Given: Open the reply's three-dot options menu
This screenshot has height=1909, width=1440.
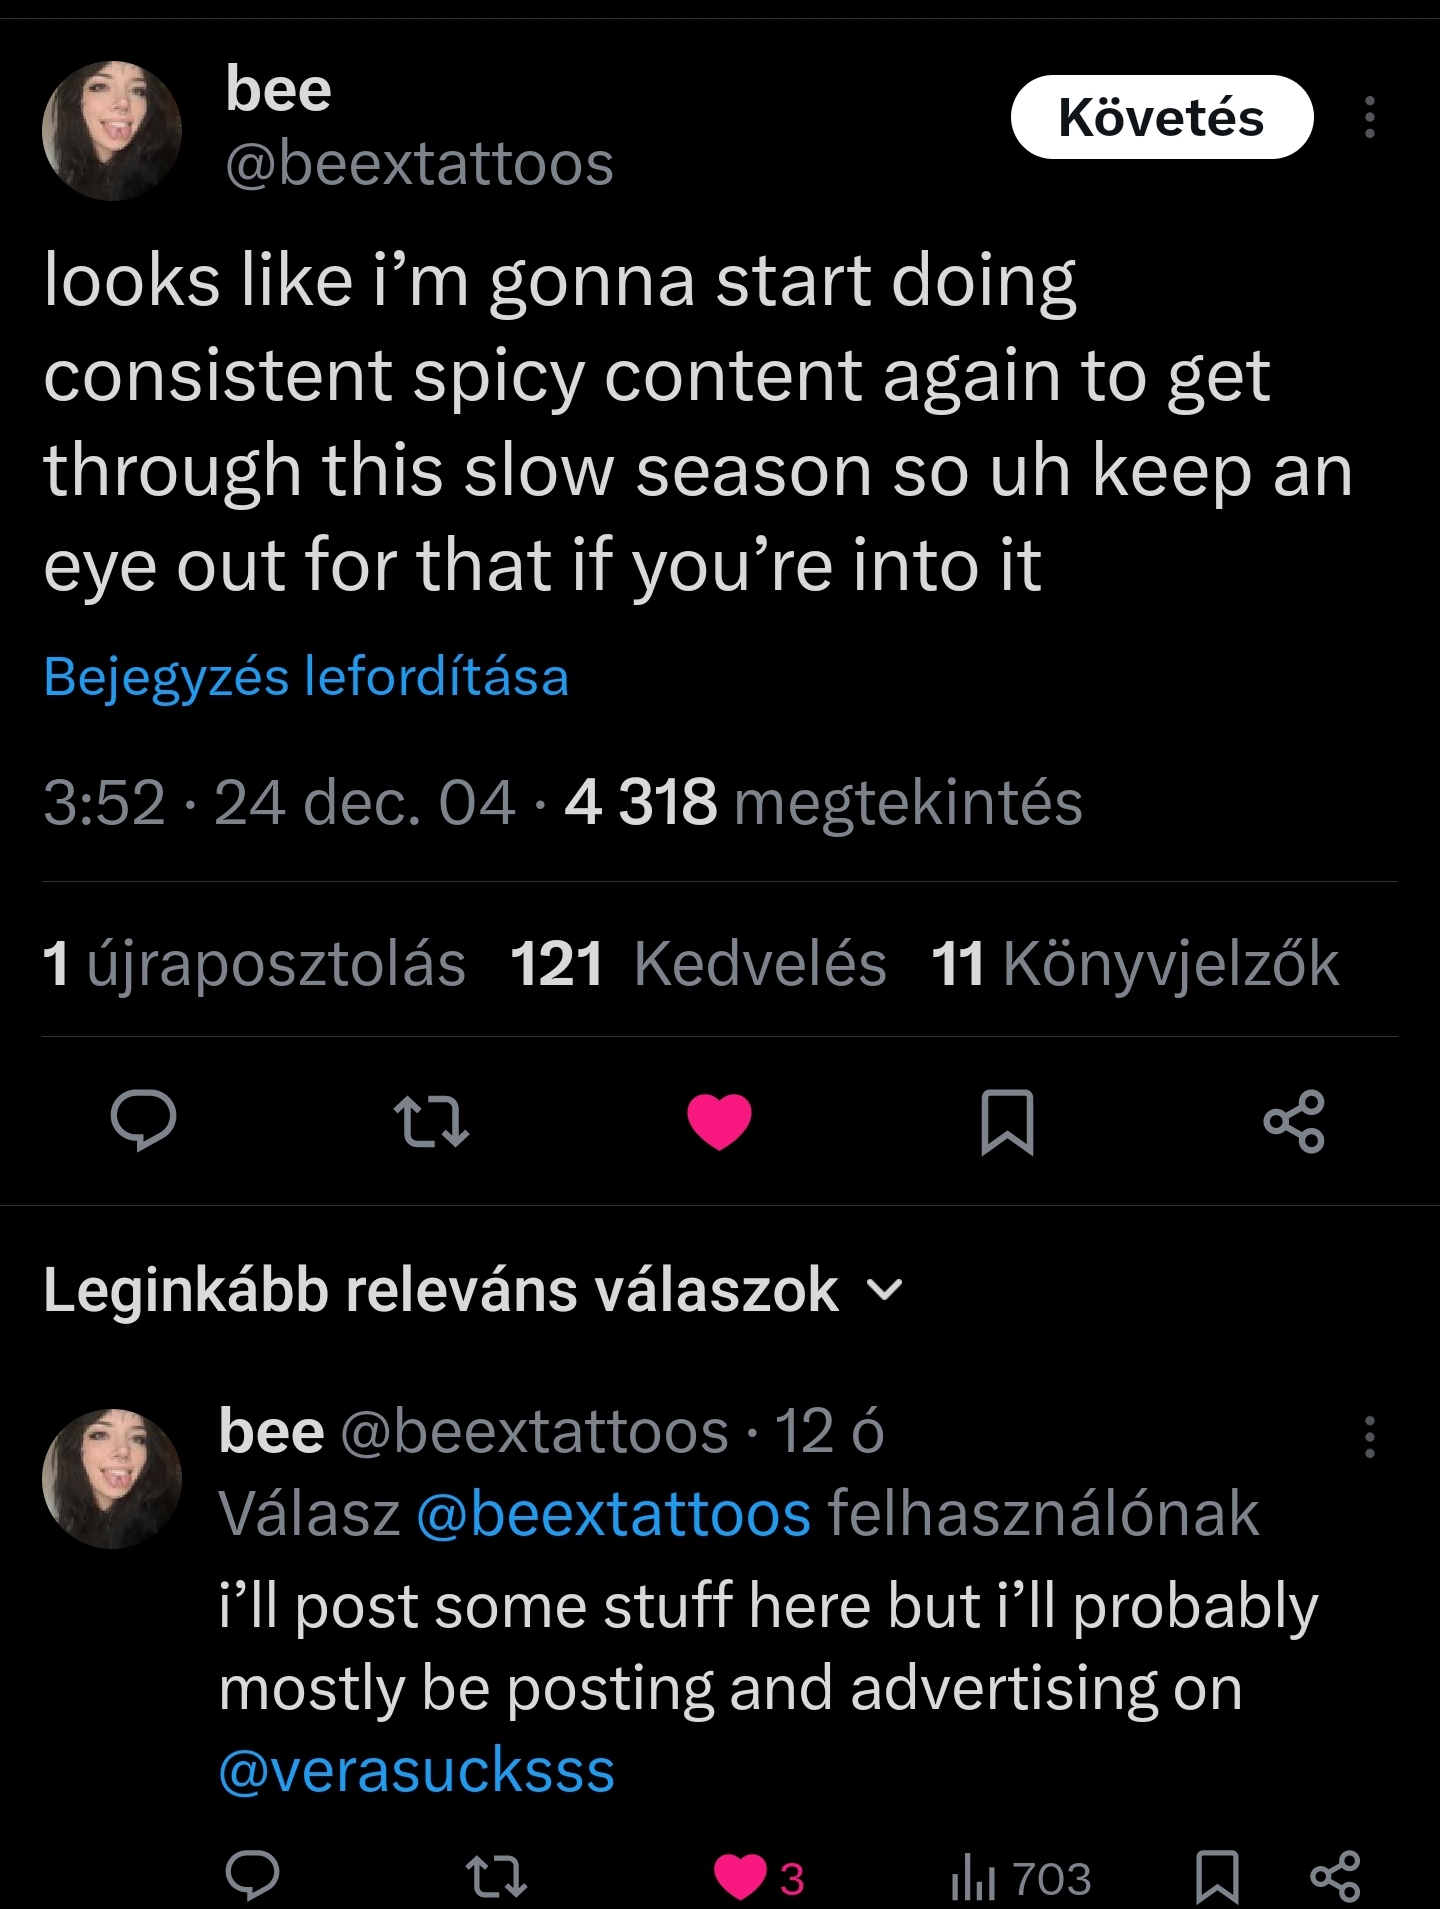Looking at the screenshot, I should click(1369, 1437).
